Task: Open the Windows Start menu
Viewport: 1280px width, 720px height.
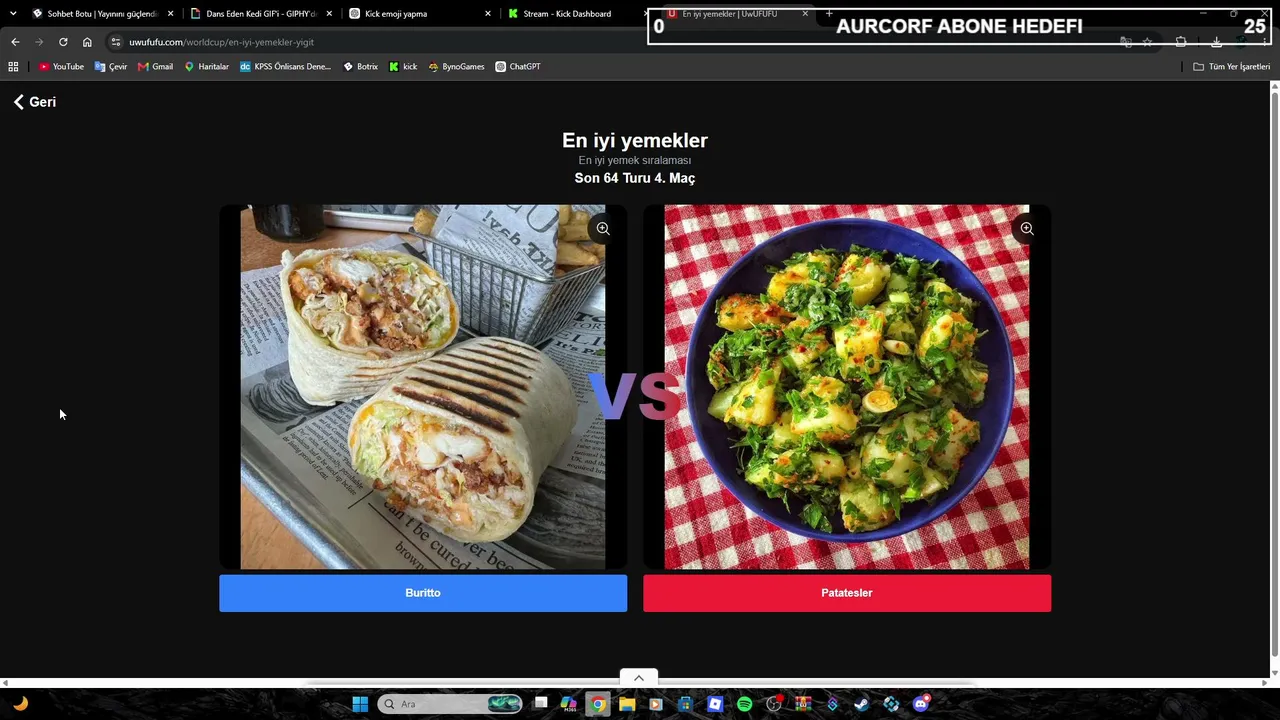Action: pos(360,704)
